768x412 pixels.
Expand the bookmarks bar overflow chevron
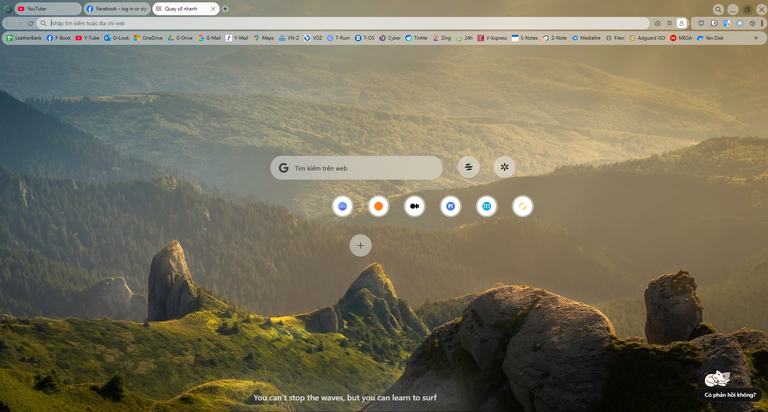pyautogui.click(x=756, y=38)
